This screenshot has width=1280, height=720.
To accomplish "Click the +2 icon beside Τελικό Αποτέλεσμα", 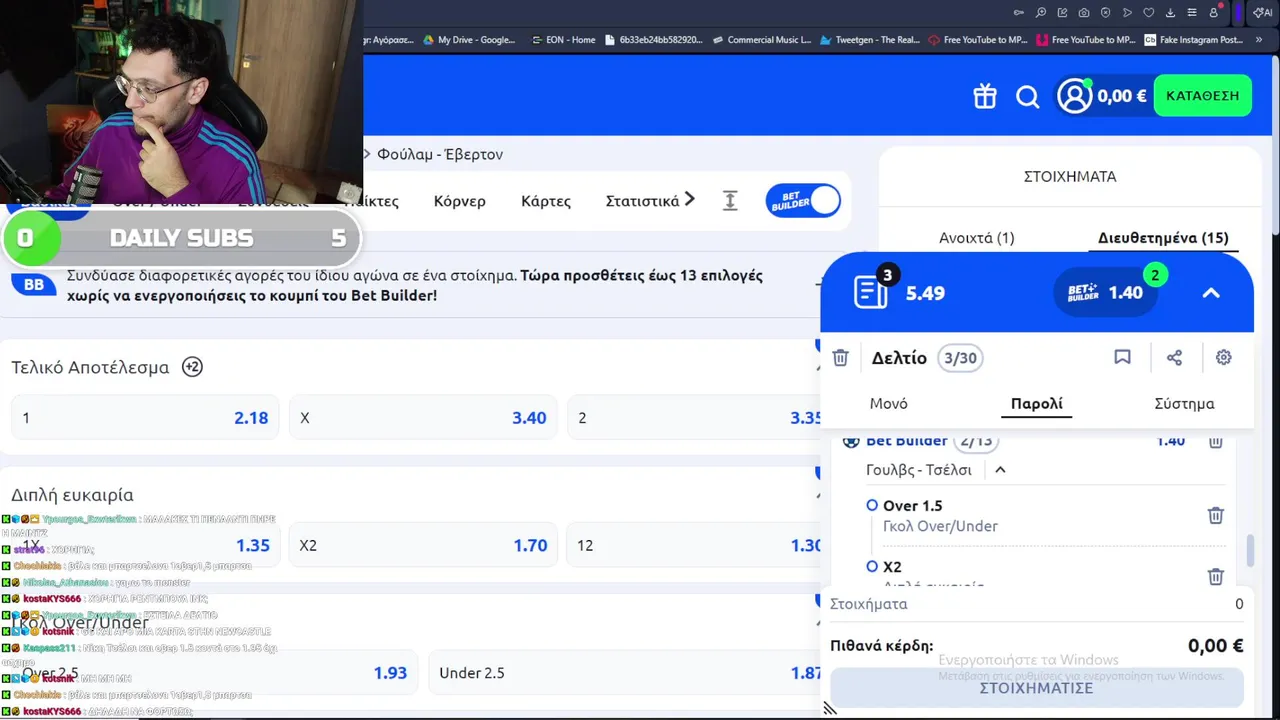I will coord(192,367).
